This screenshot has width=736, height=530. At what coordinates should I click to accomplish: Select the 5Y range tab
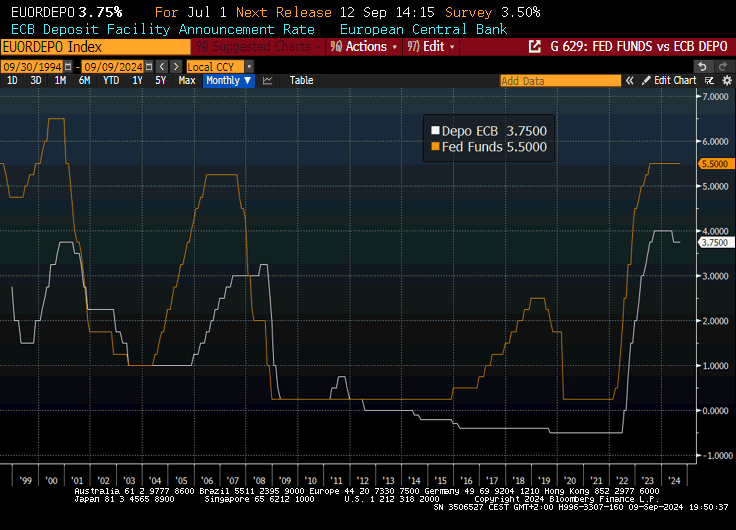[x=161, y=80]
